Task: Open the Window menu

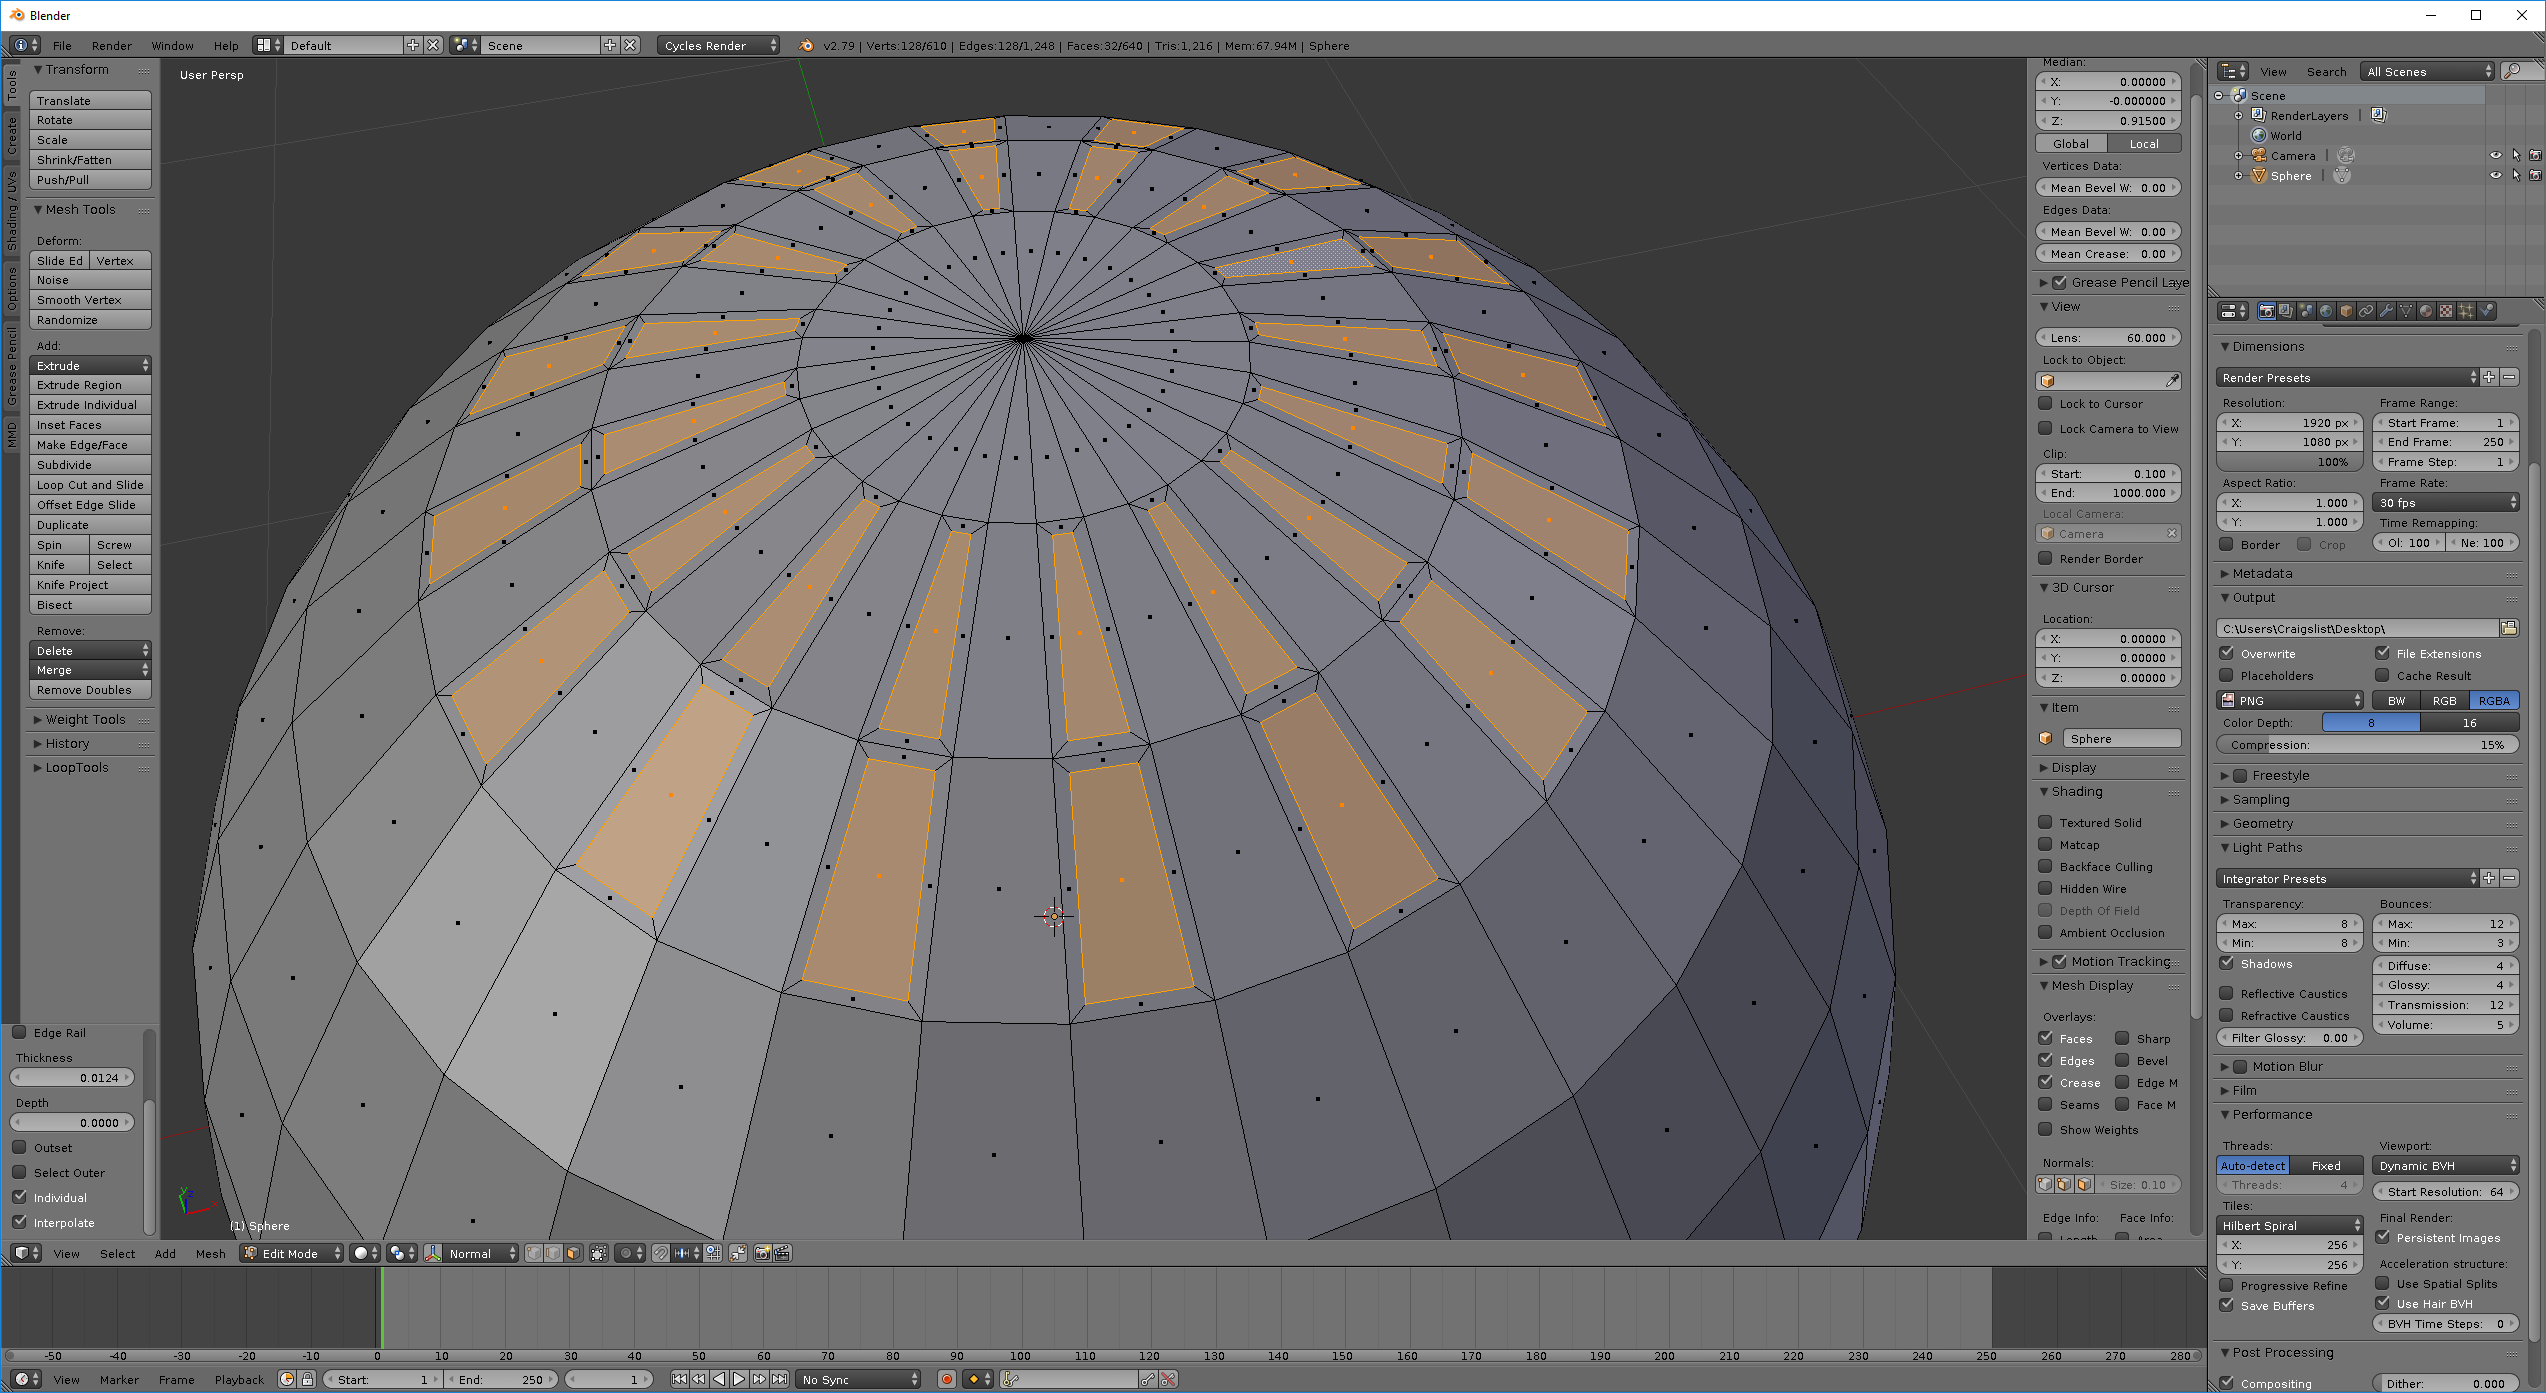Action: 172,45
